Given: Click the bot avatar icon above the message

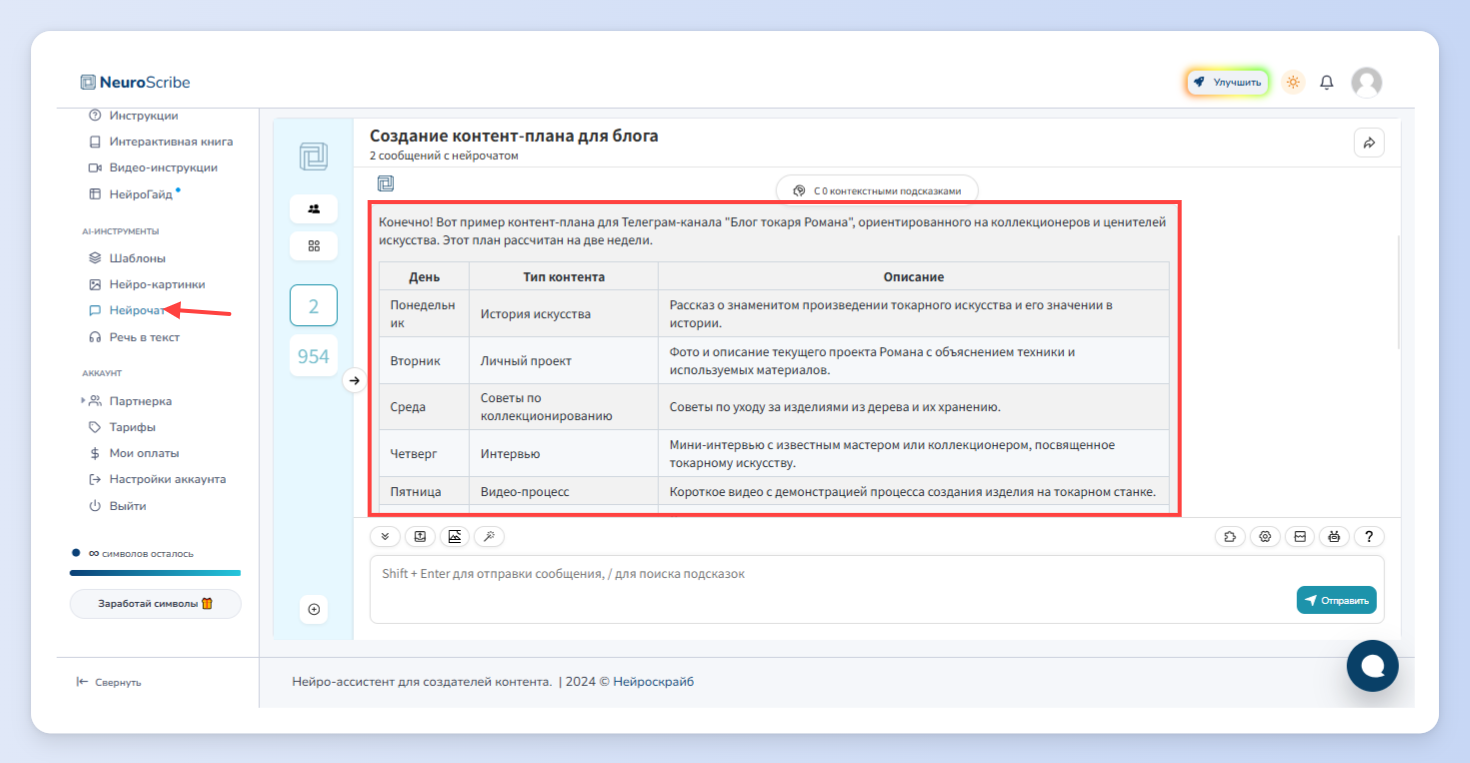Looking at the screenshot, I should tap(385, 183).
